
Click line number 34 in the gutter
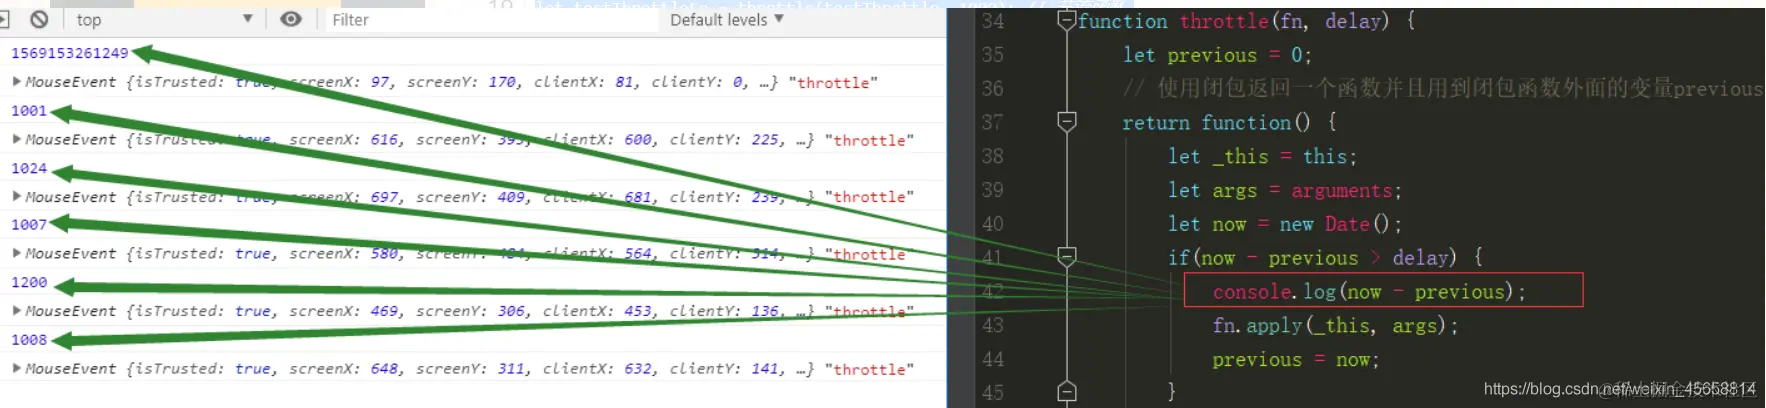click(992, 21)
